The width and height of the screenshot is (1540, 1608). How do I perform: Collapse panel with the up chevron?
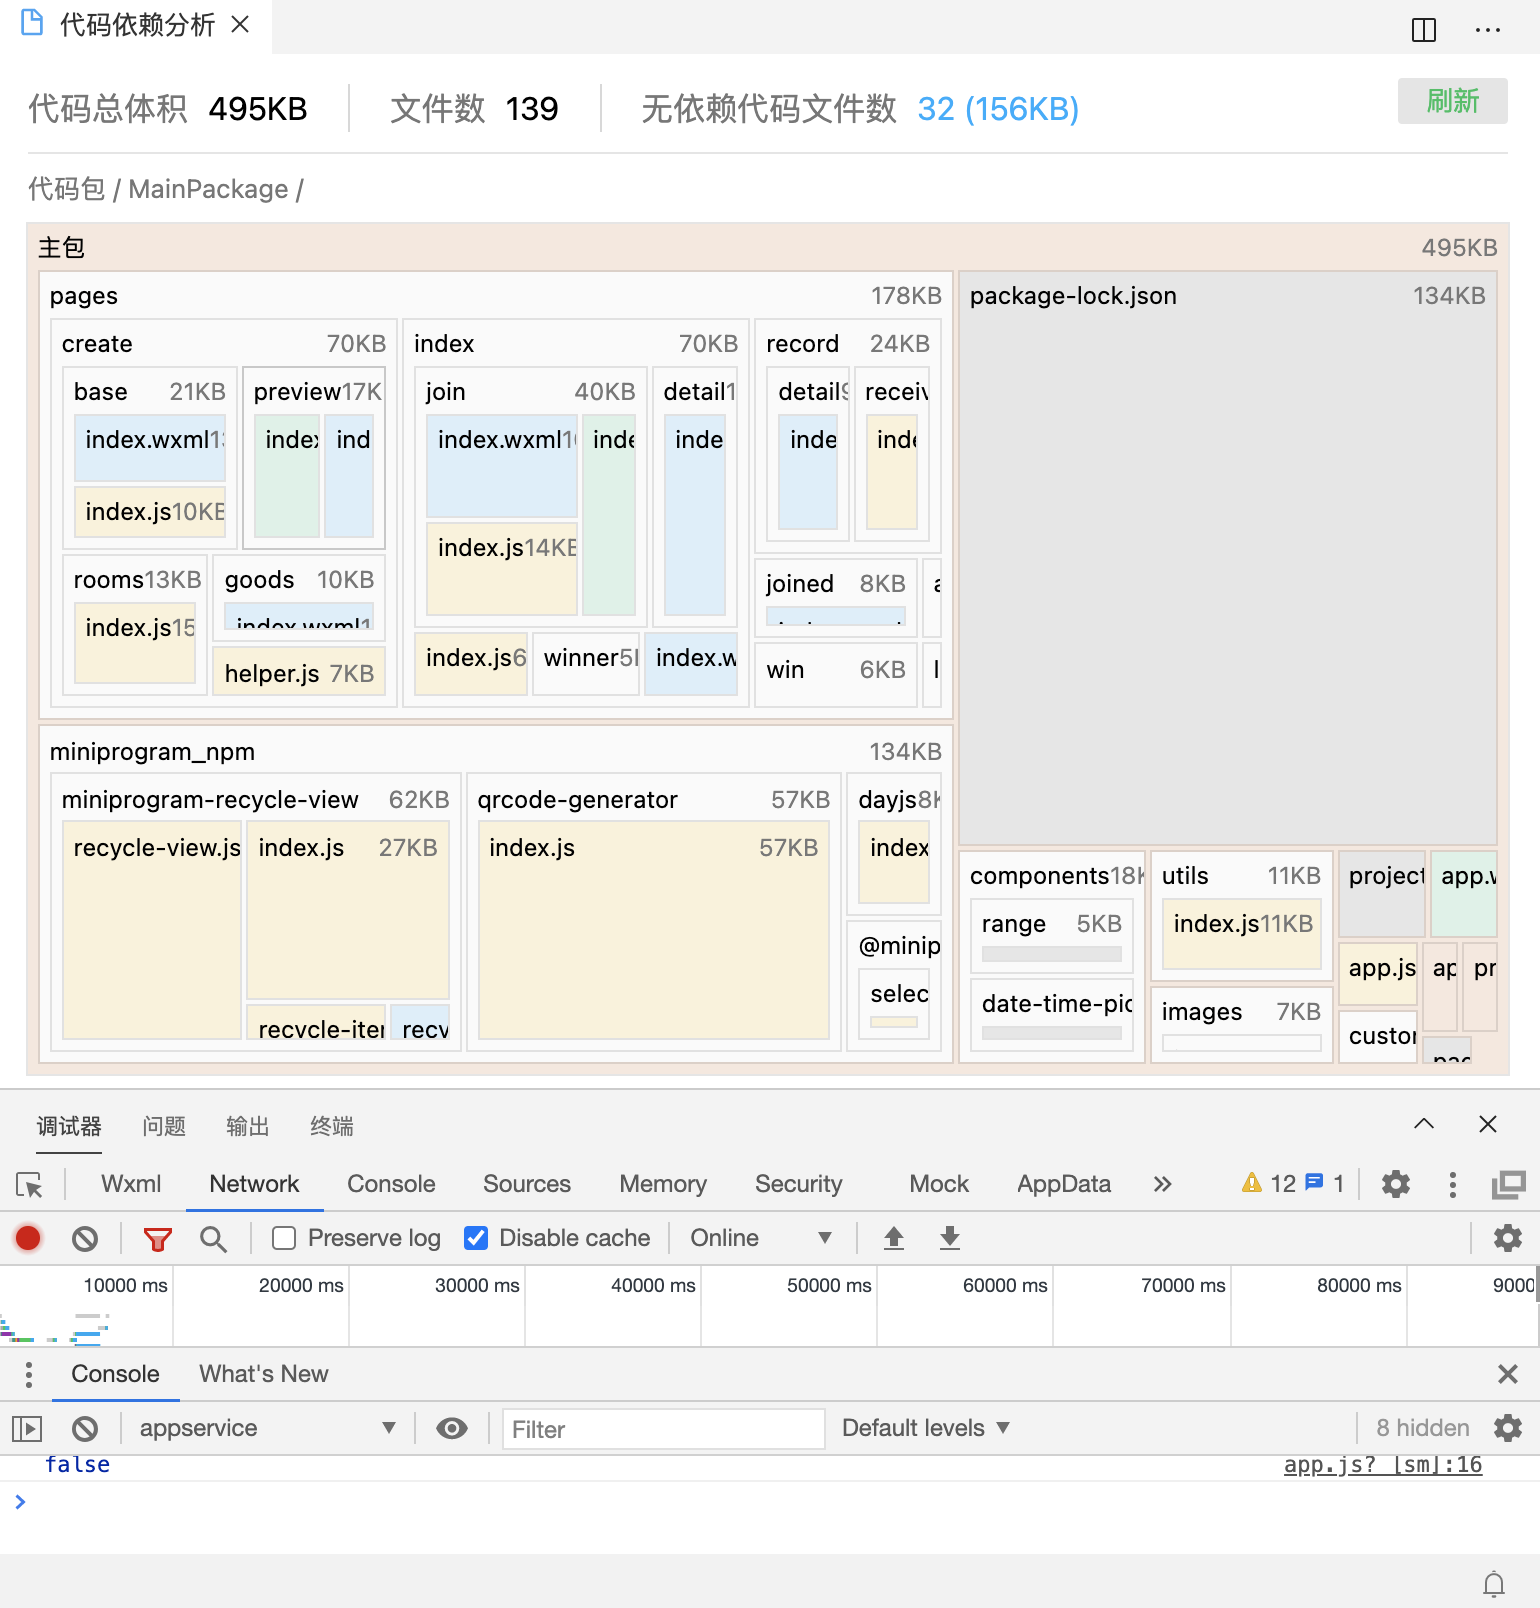pyautogui.click(x=1424, y=1124)
